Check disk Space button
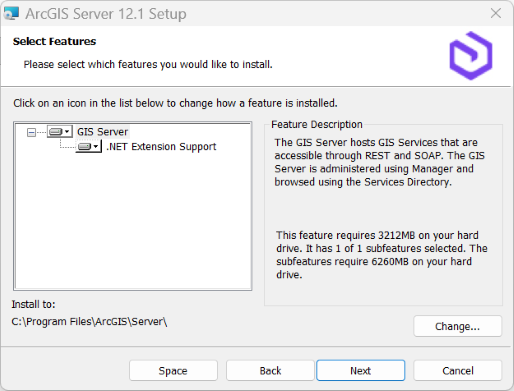This screenshot has height=391, width=514. pyautogui.click(x=173, y=371)
